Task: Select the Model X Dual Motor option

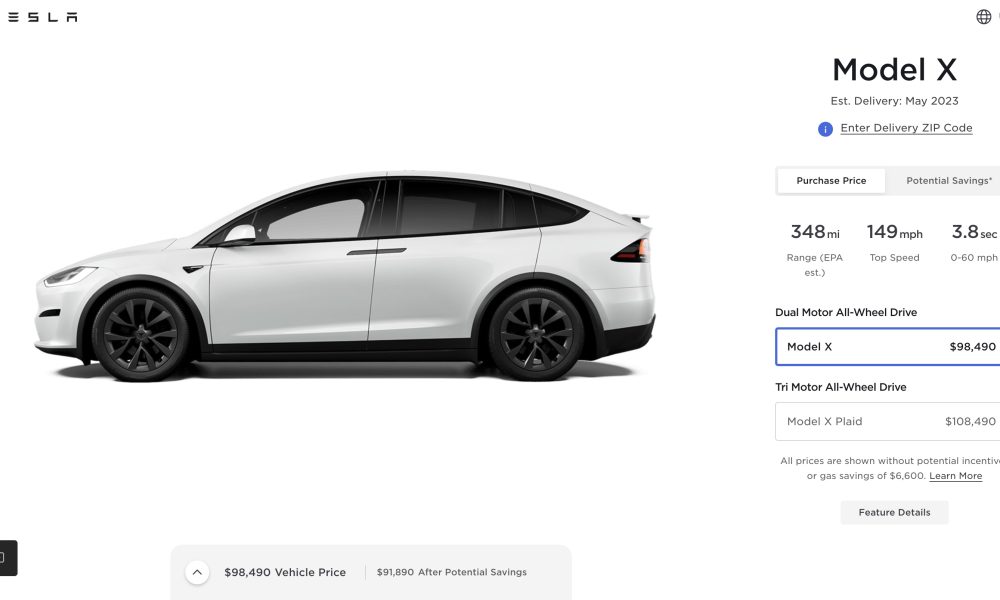Action: click(888, 347)
